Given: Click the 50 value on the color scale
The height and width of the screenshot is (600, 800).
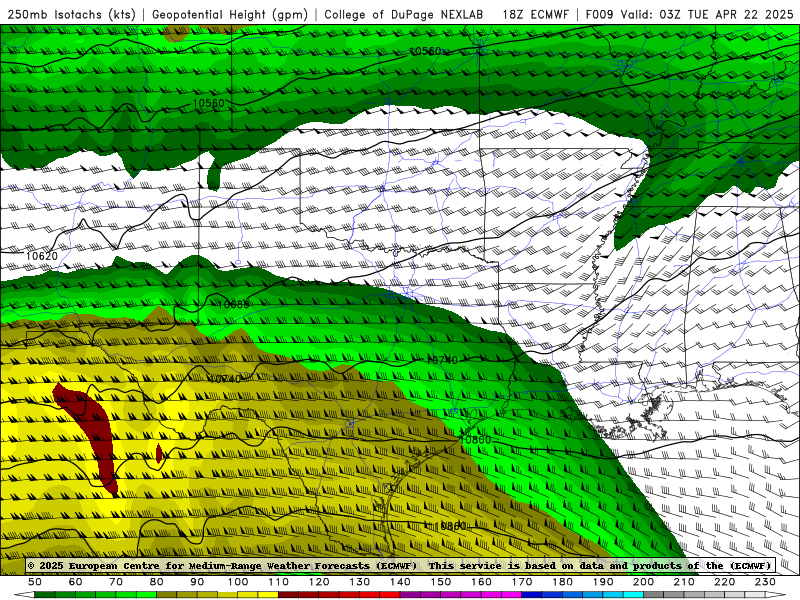Looking at the screenshot, I should (x=35, y=582).
